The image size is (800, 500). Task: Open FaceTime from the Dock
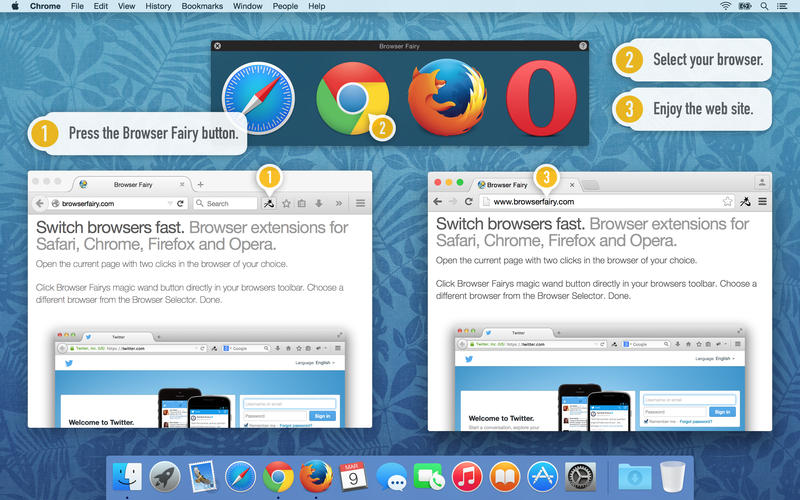point(429,477)
